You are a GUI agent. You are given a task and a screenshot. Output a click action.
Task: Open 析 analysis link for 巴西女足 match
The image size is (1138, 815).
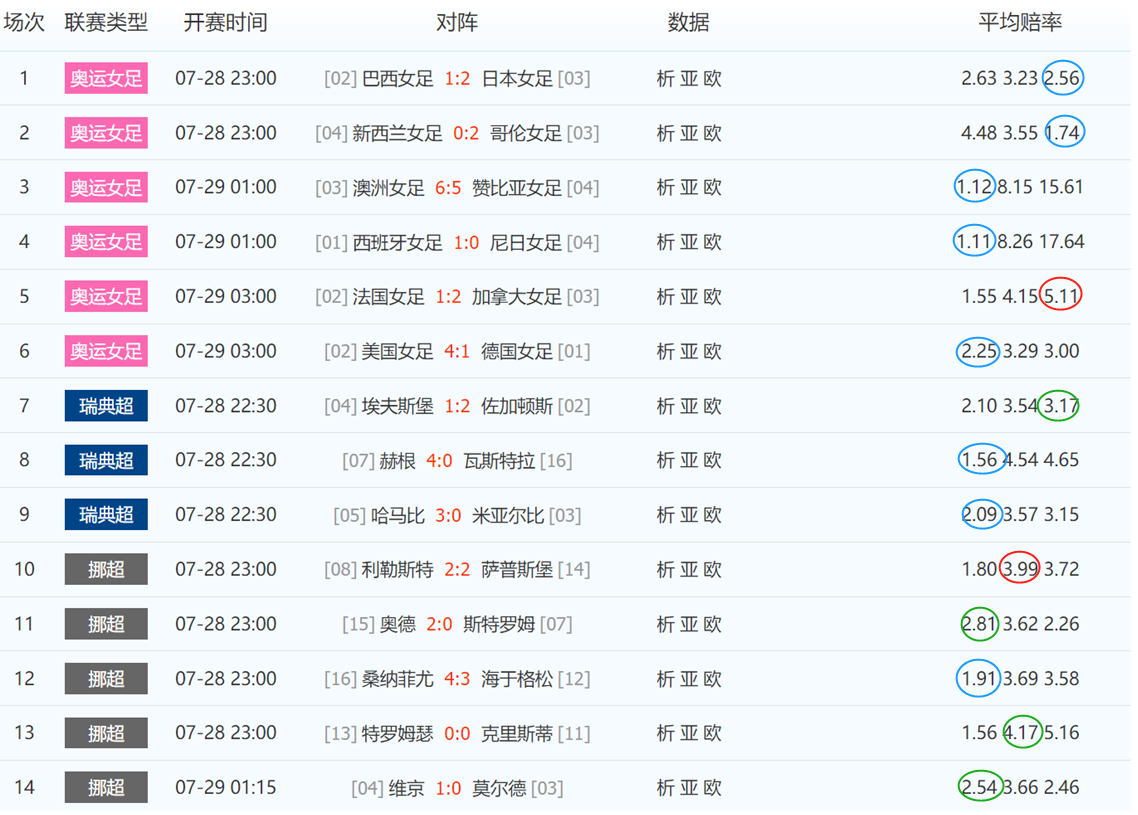[666, 78]
